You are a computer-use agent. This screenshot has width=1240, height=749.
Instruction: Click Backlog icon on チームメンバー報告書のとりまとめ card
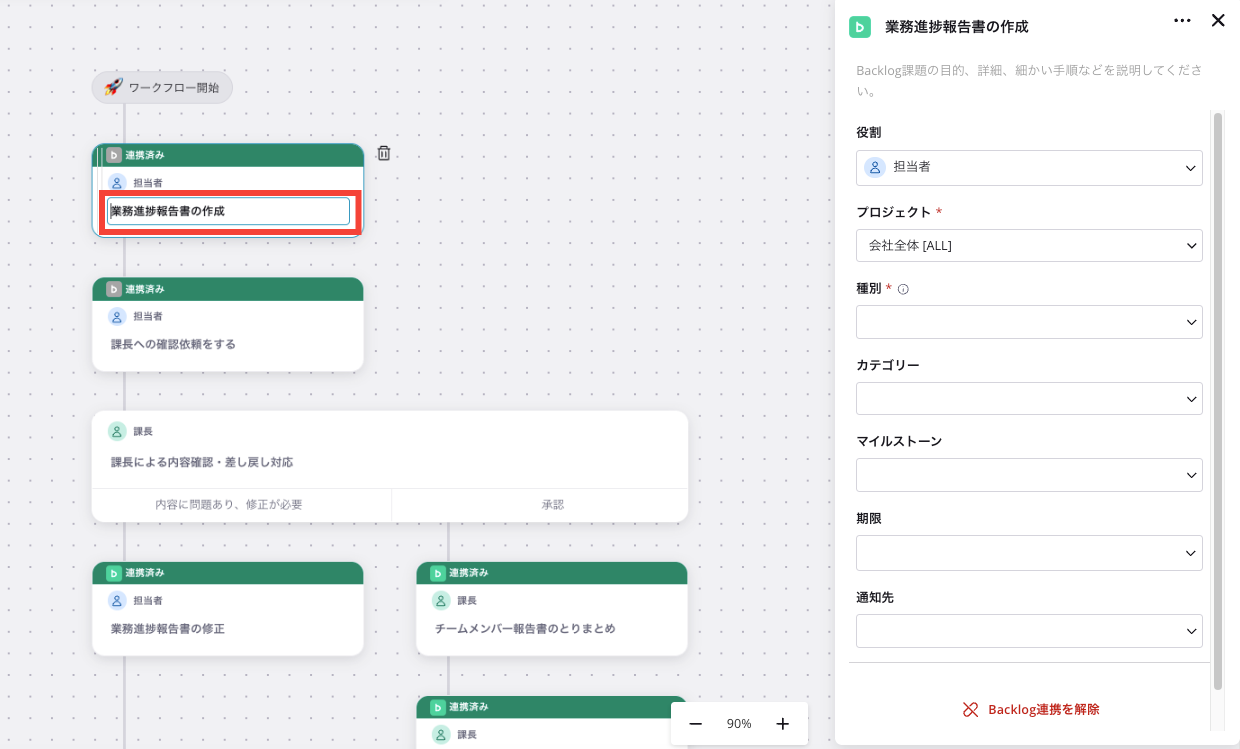point(438,573)
